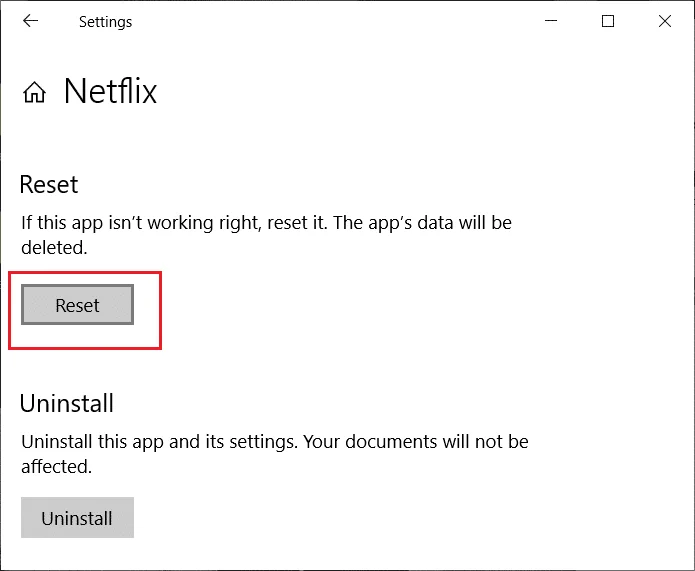This screenshot has width=695, height=571.
Task: Click the Settings window title text
Action: tap(105, 22)
